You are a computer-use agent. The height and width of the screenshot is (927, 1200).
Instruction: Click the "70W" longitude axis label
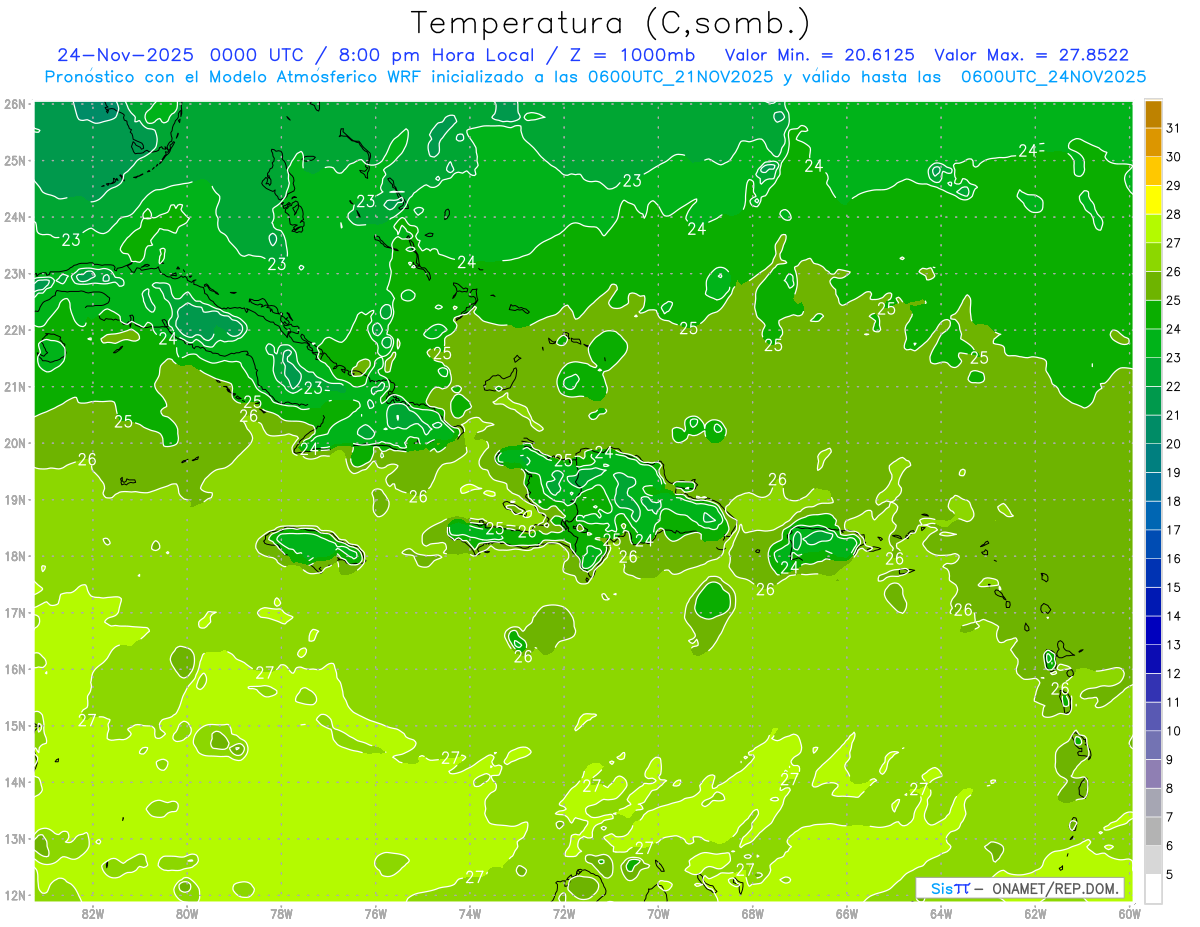pyautogui.click(x=658, y=913)
